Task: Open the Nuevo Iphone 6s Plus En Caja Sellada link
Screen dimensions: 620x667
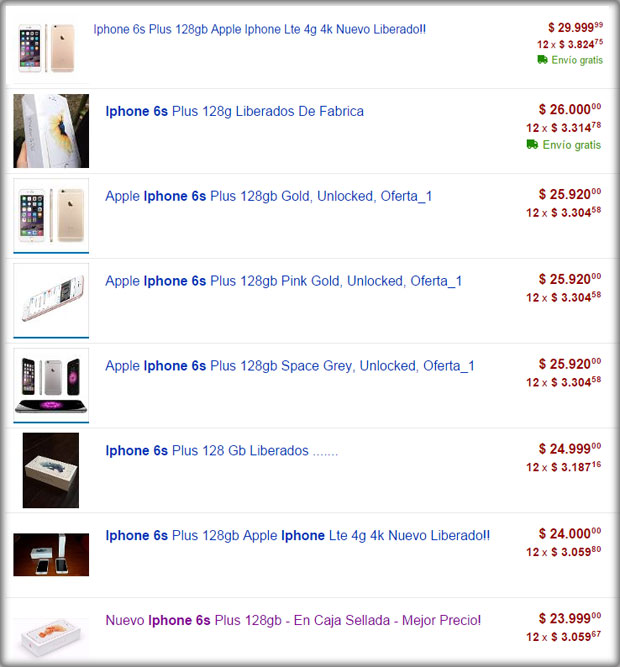Action: [x=293, y=620]
